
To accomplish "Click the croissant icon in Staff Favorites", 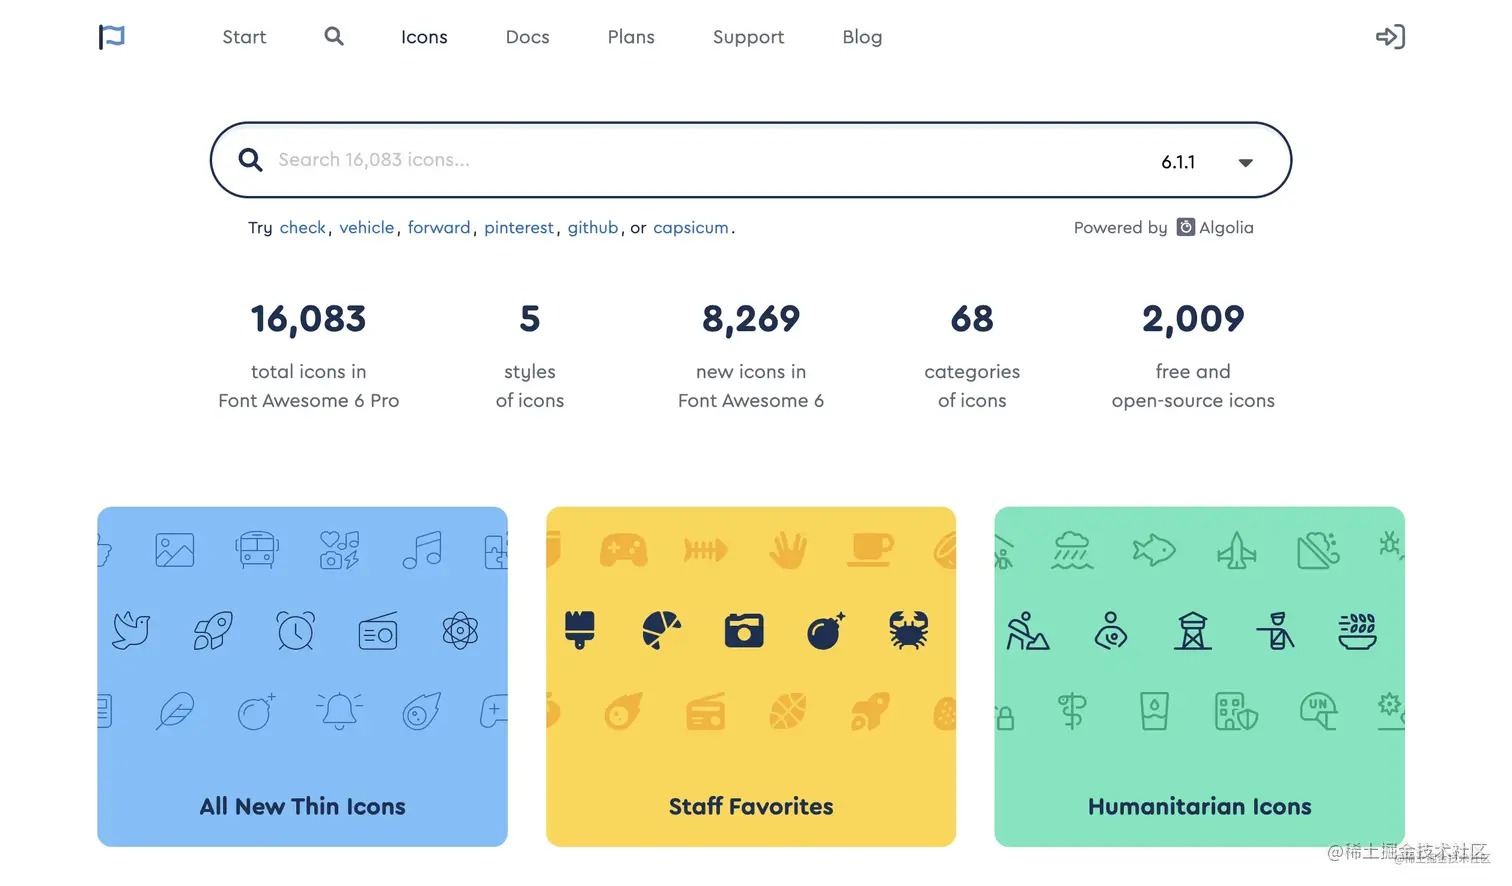I will 662,631.
